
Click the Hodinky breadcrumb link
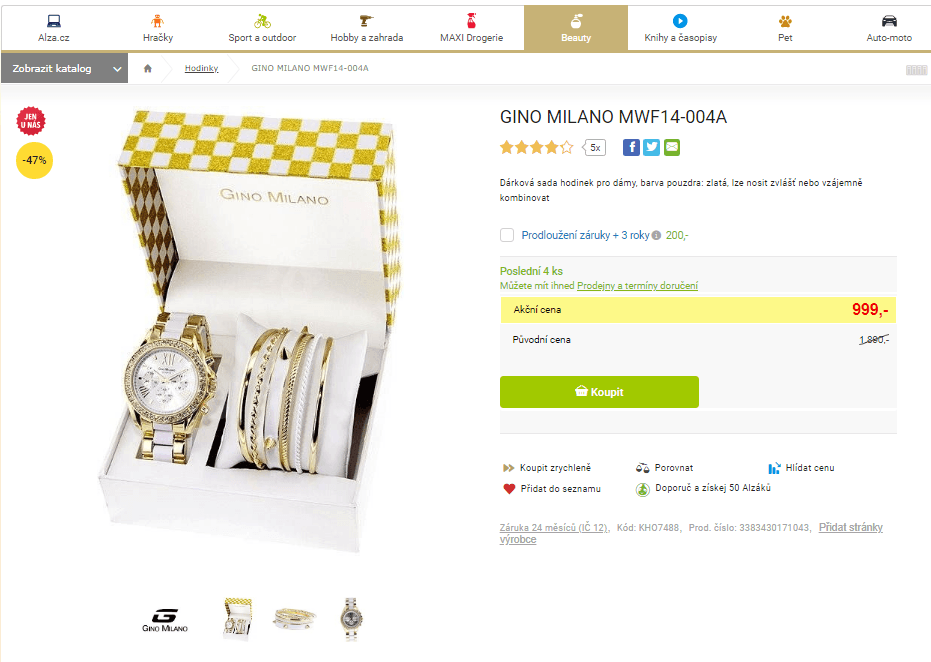tap(201, 68)
